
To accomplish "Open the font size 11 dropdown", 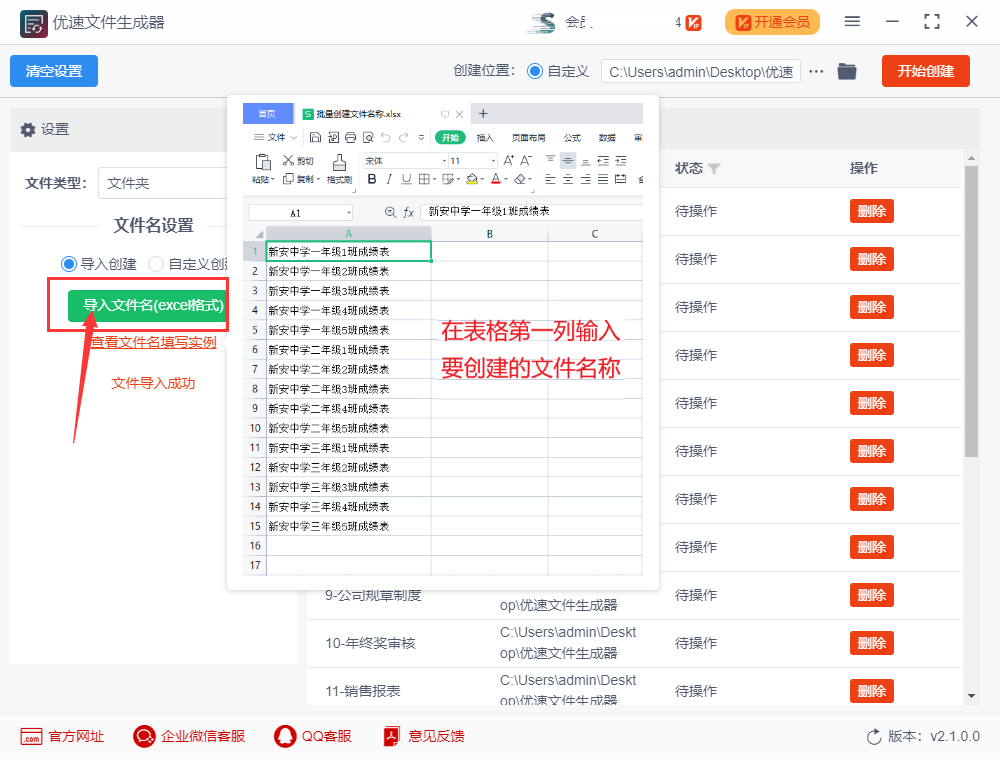I will click(x=493, y=161).
